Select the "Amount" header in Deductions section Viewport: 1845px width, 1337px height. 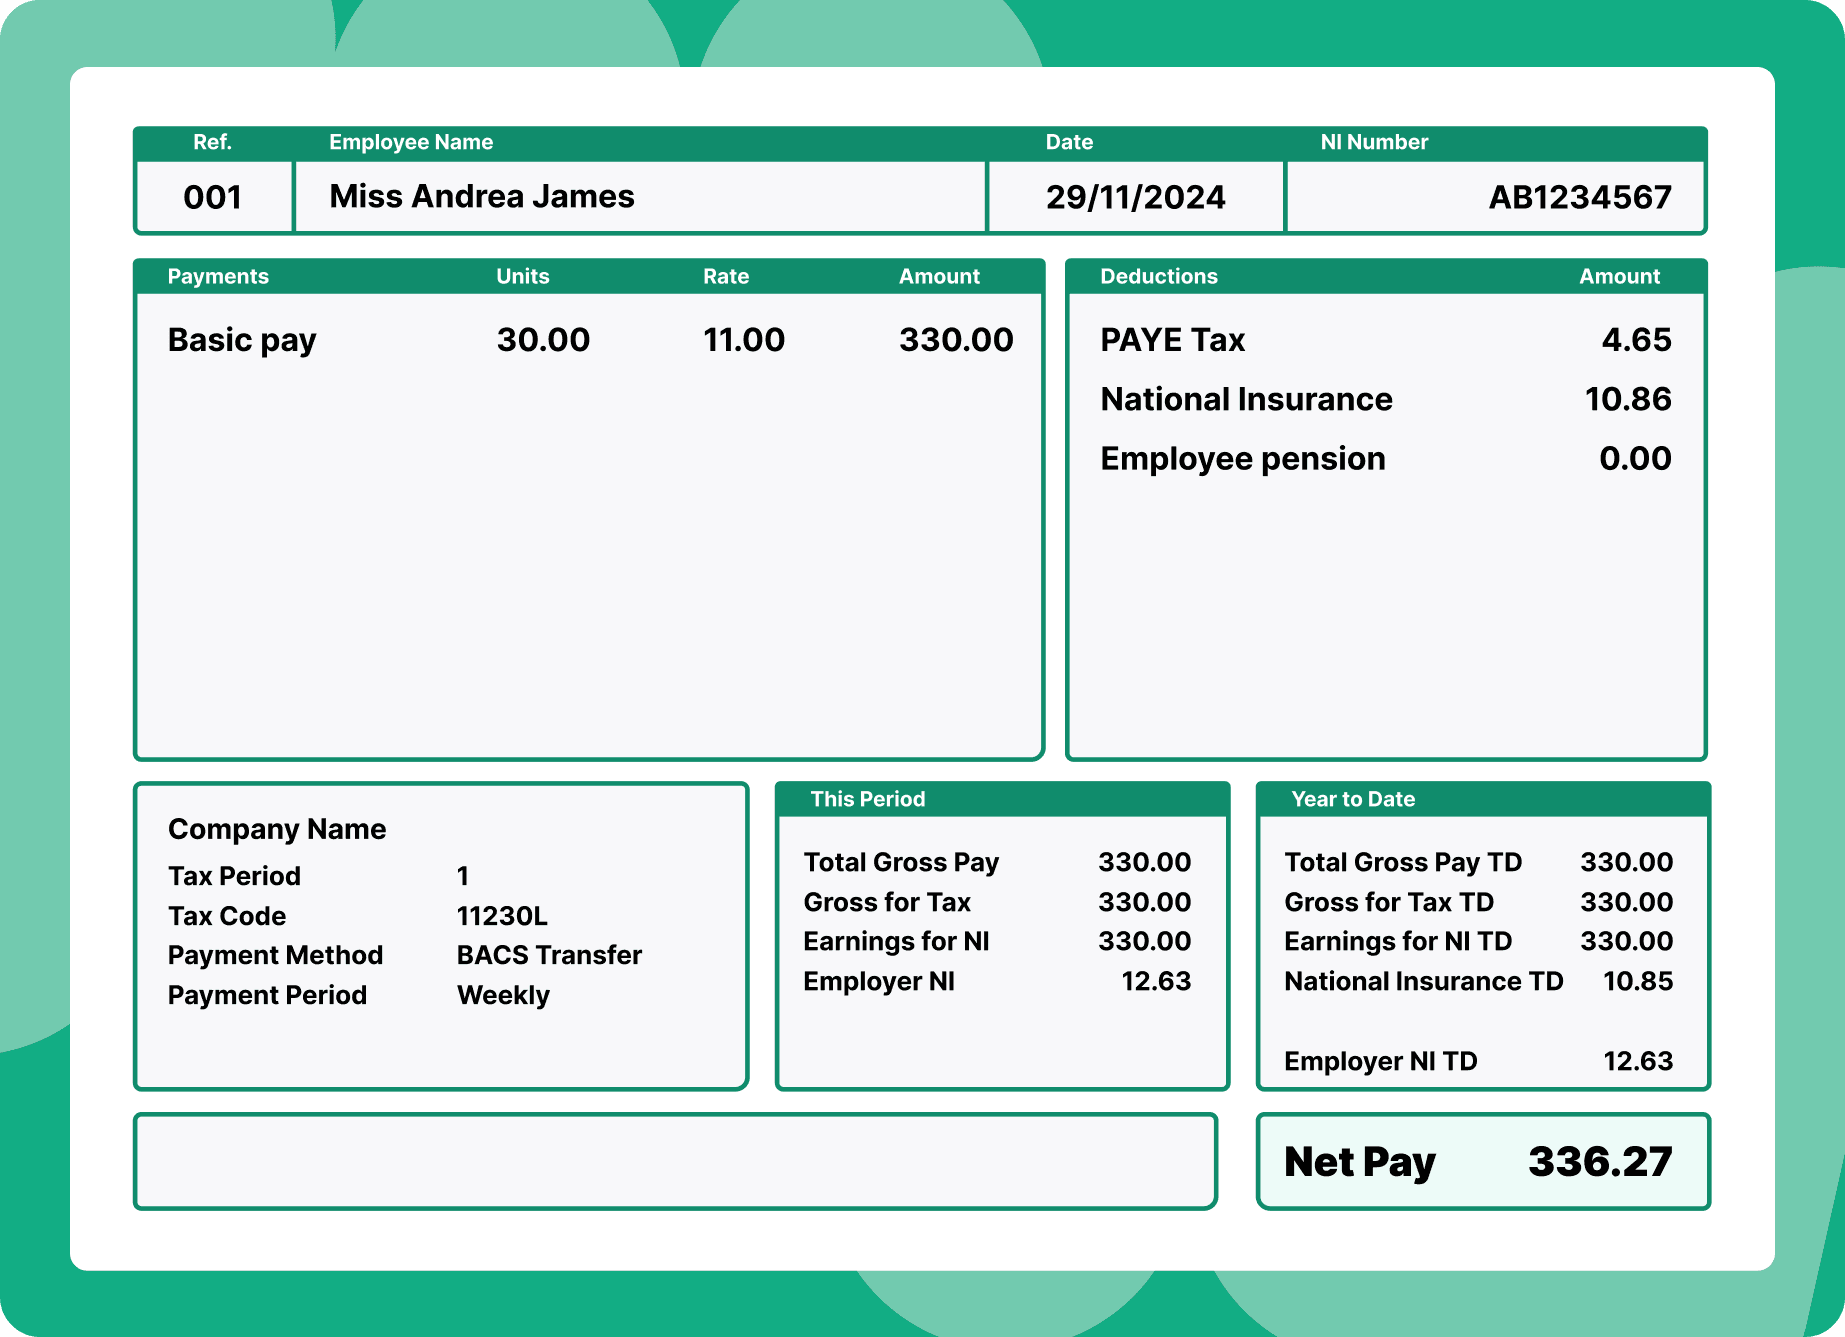click(1619, 276)
